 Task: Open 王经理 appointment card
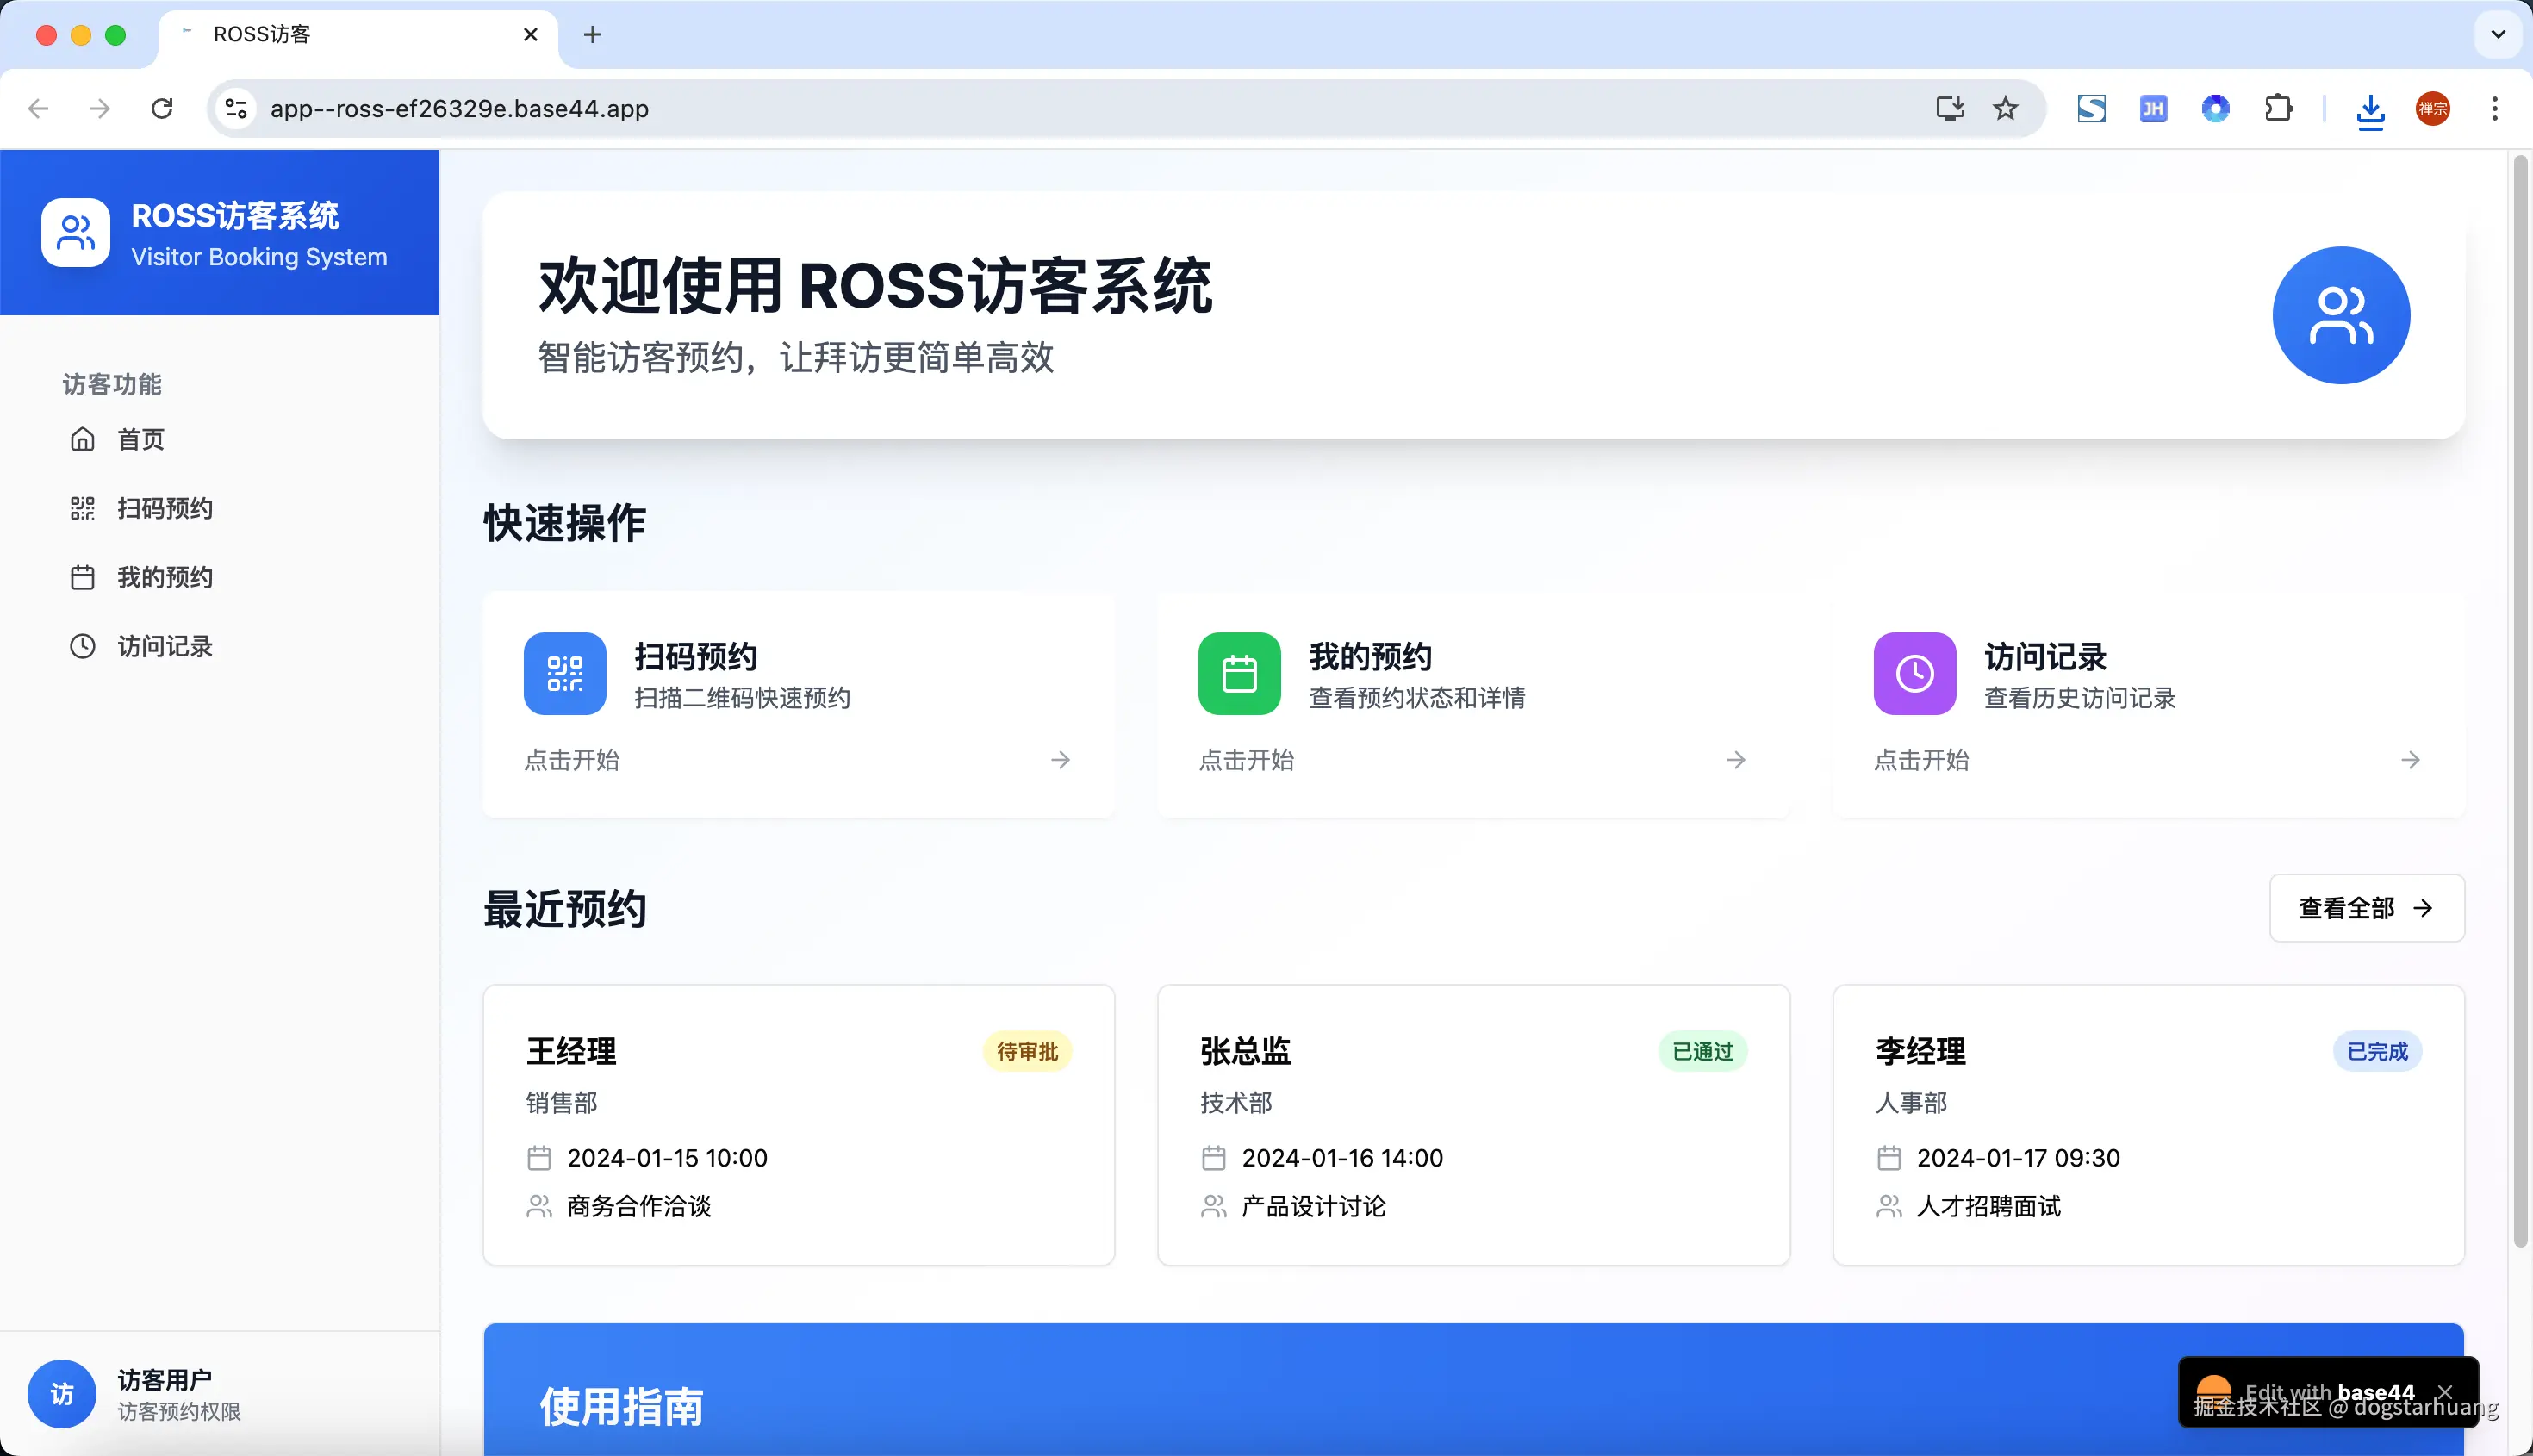point(798,1125)
